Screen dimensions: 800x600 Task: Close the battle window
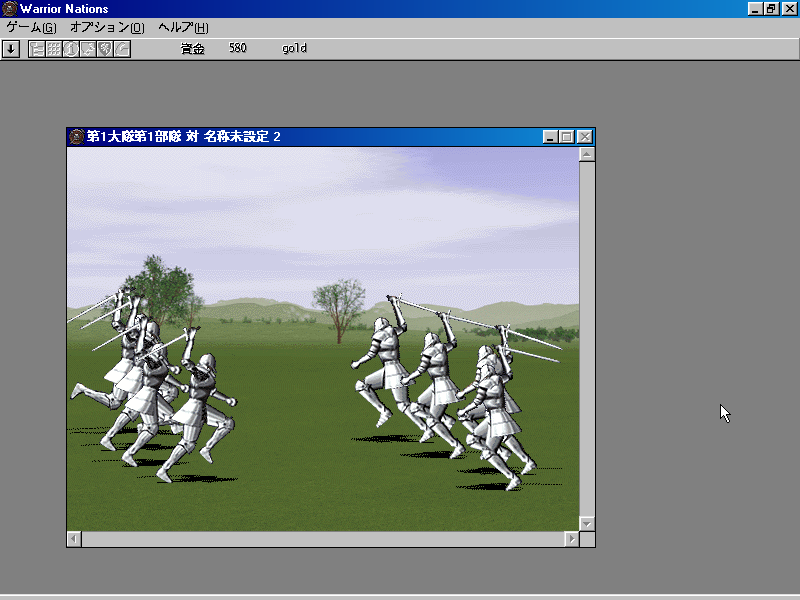pyautogui.click(x=585, y=137)
